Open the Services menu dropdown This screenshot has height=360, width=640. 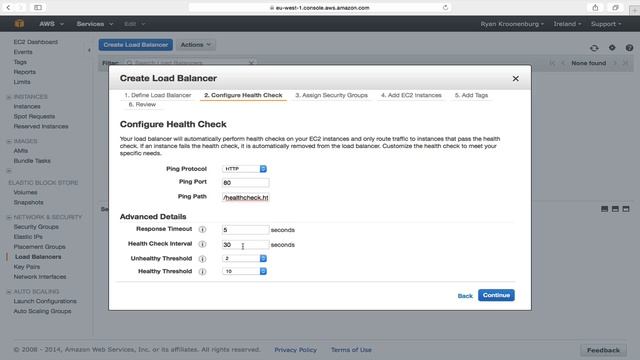[95, 24]
